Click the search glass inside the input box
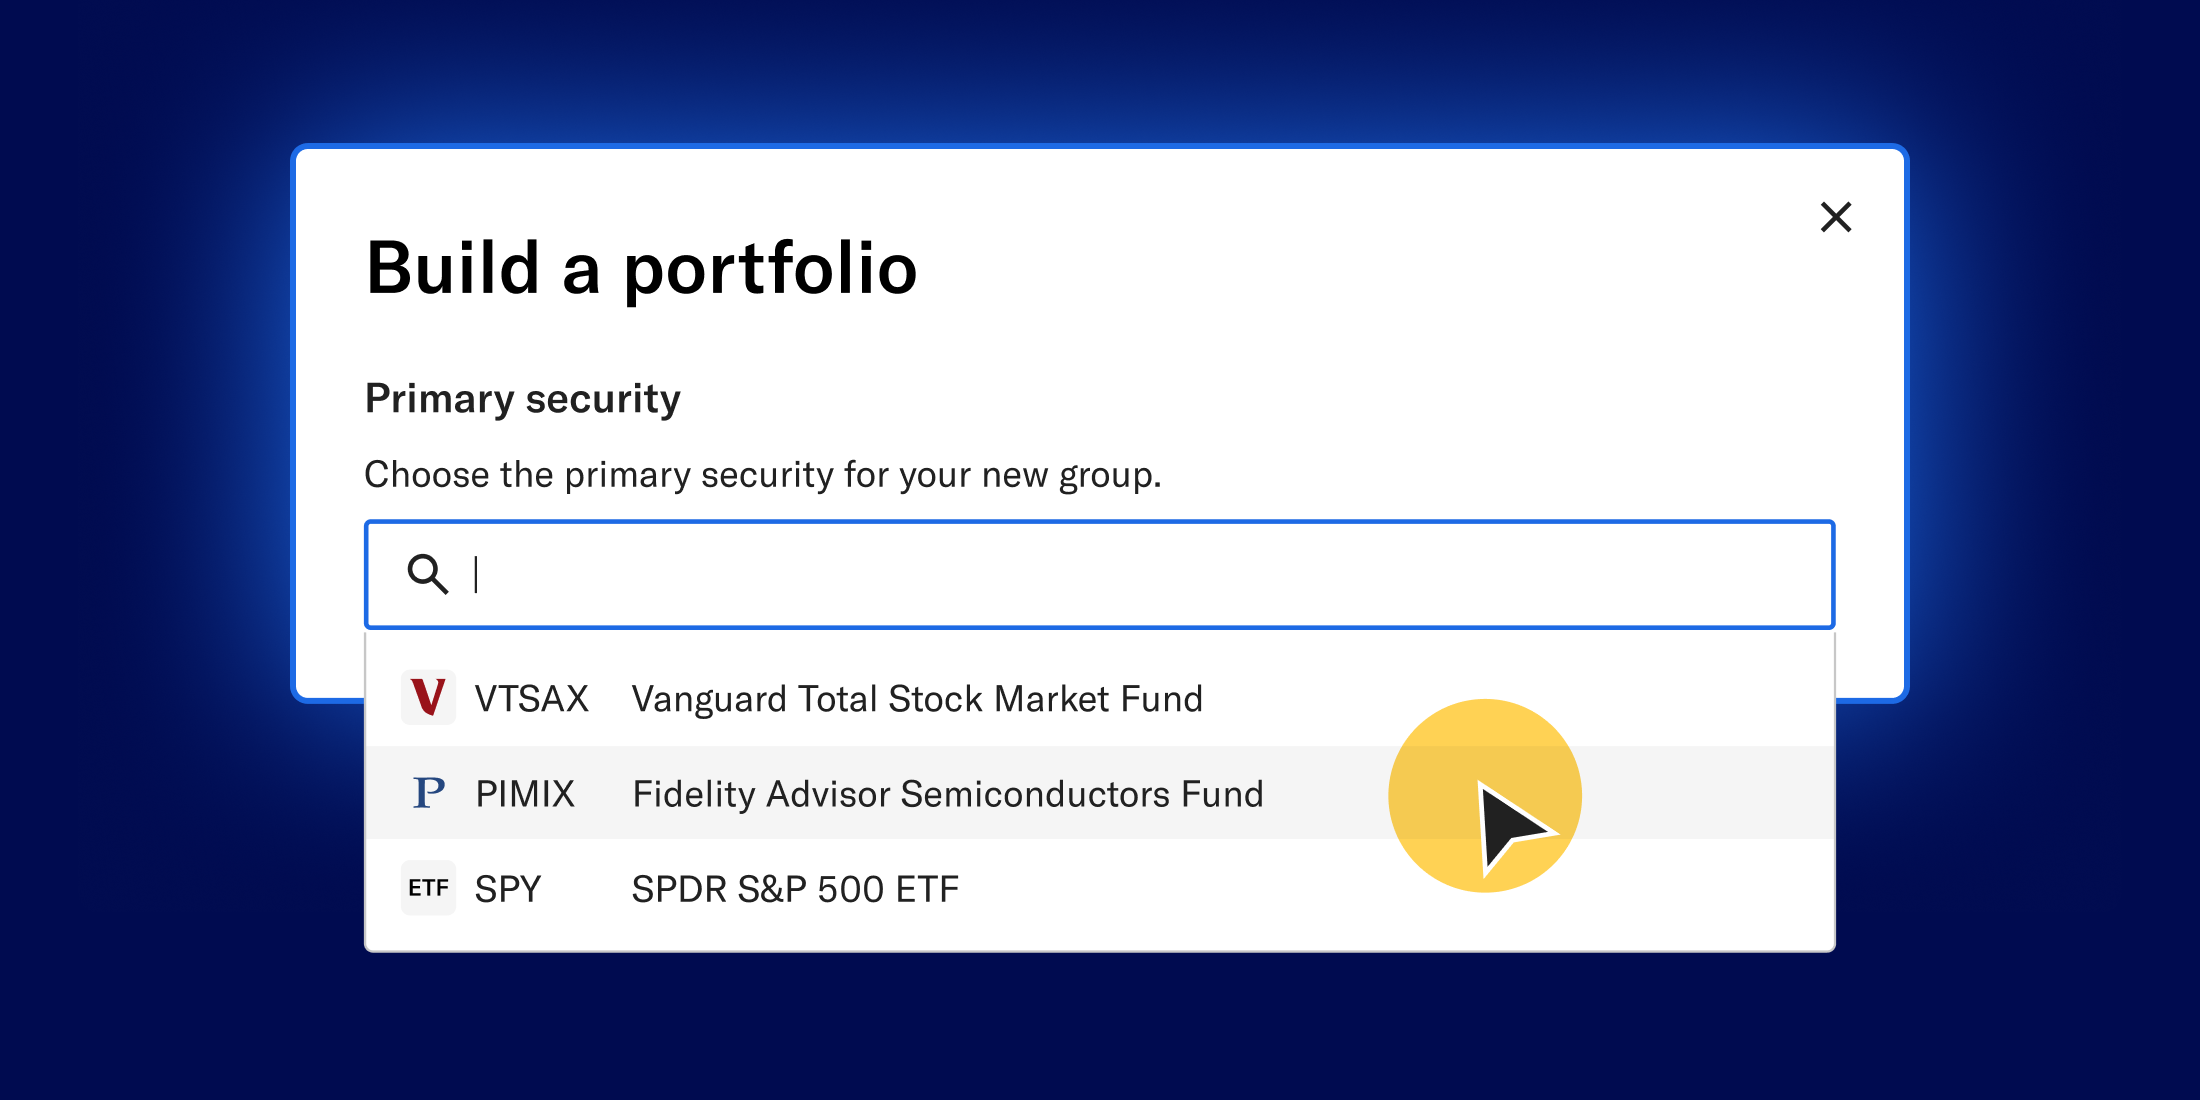 [428, 574]
